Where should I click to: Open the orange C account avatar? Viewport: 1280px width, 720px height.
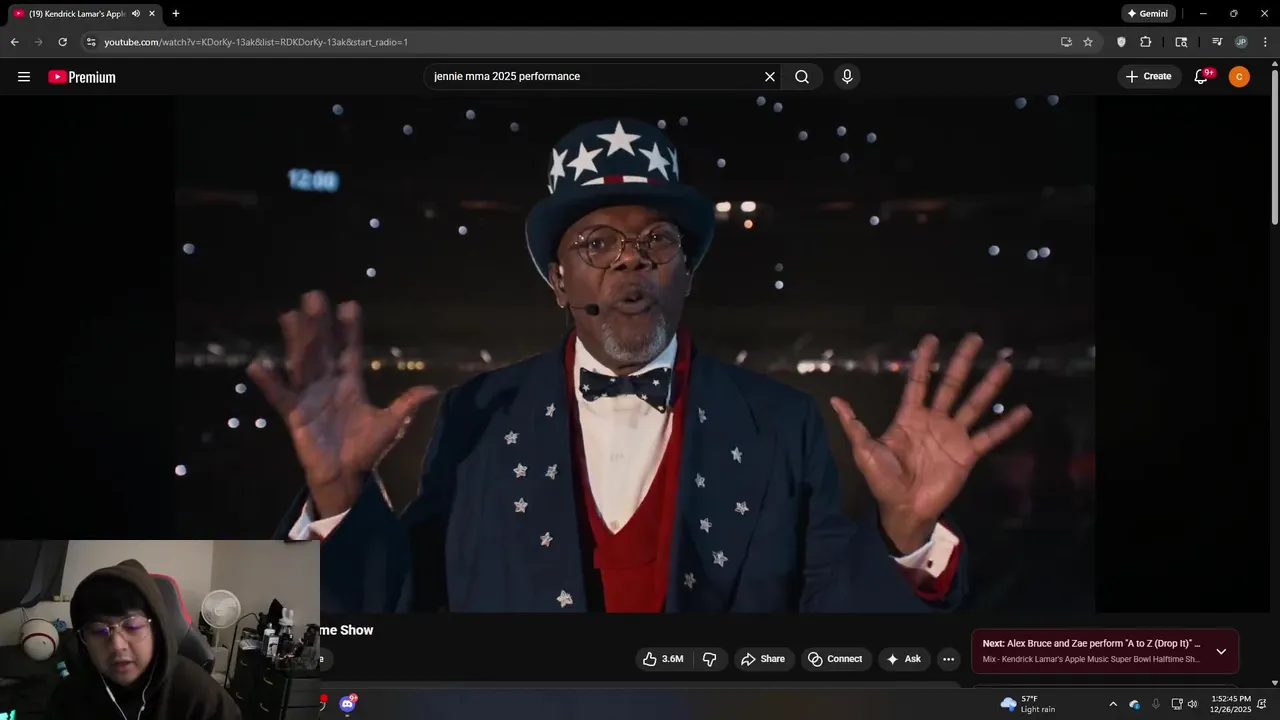click(x=1239, y=77)
